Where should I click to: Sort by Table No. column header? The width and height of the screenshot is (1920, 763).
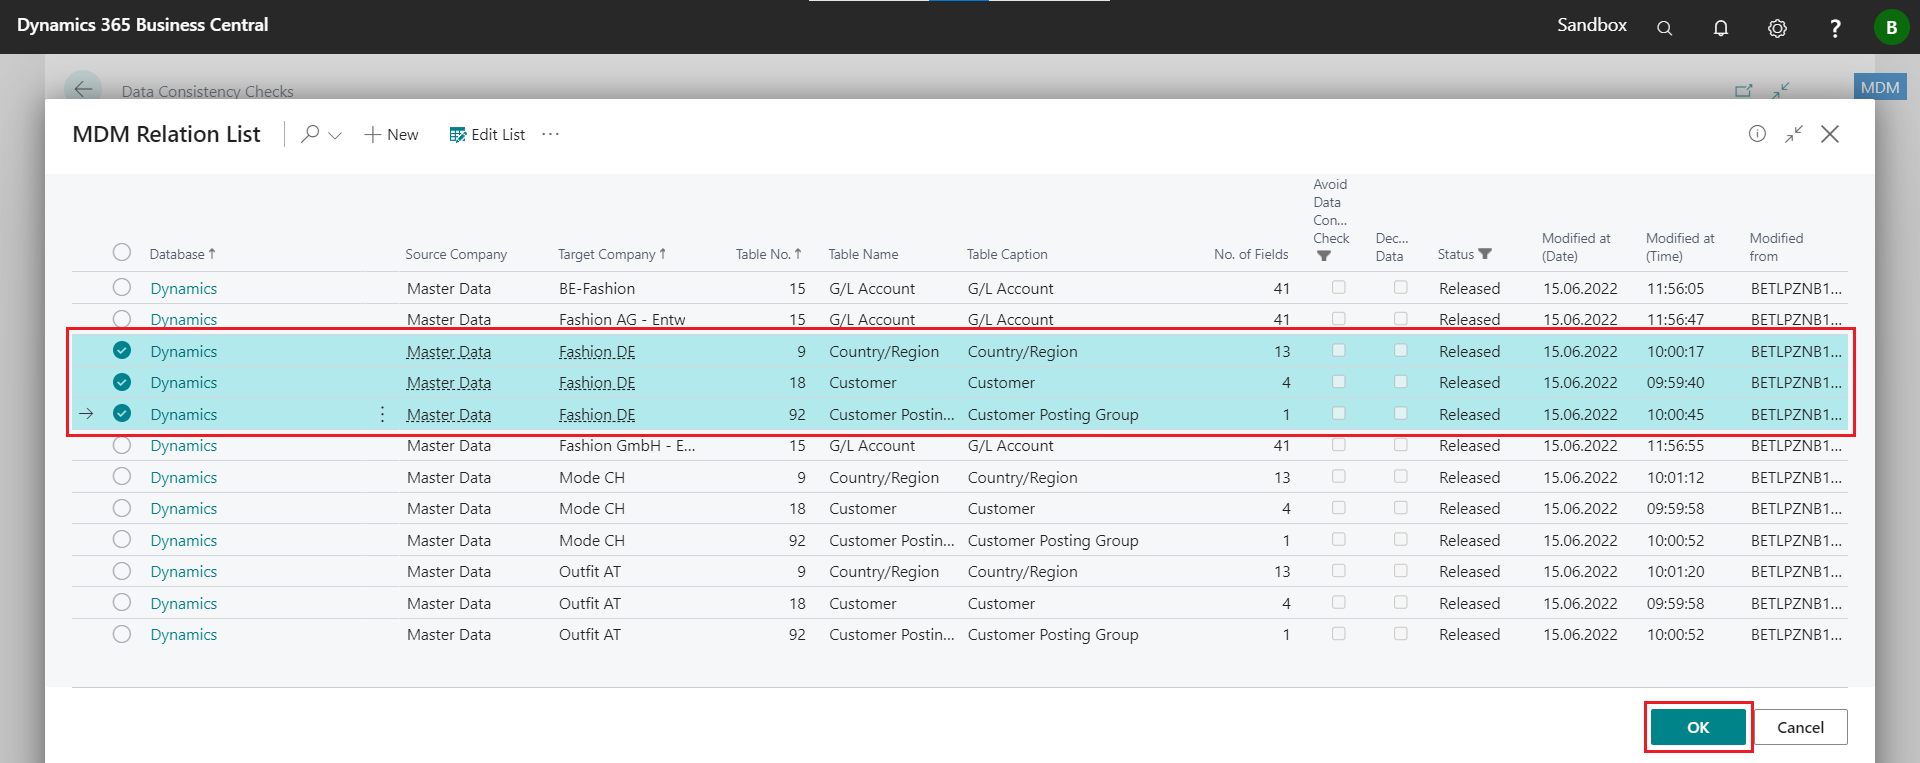tap(768, 254)
